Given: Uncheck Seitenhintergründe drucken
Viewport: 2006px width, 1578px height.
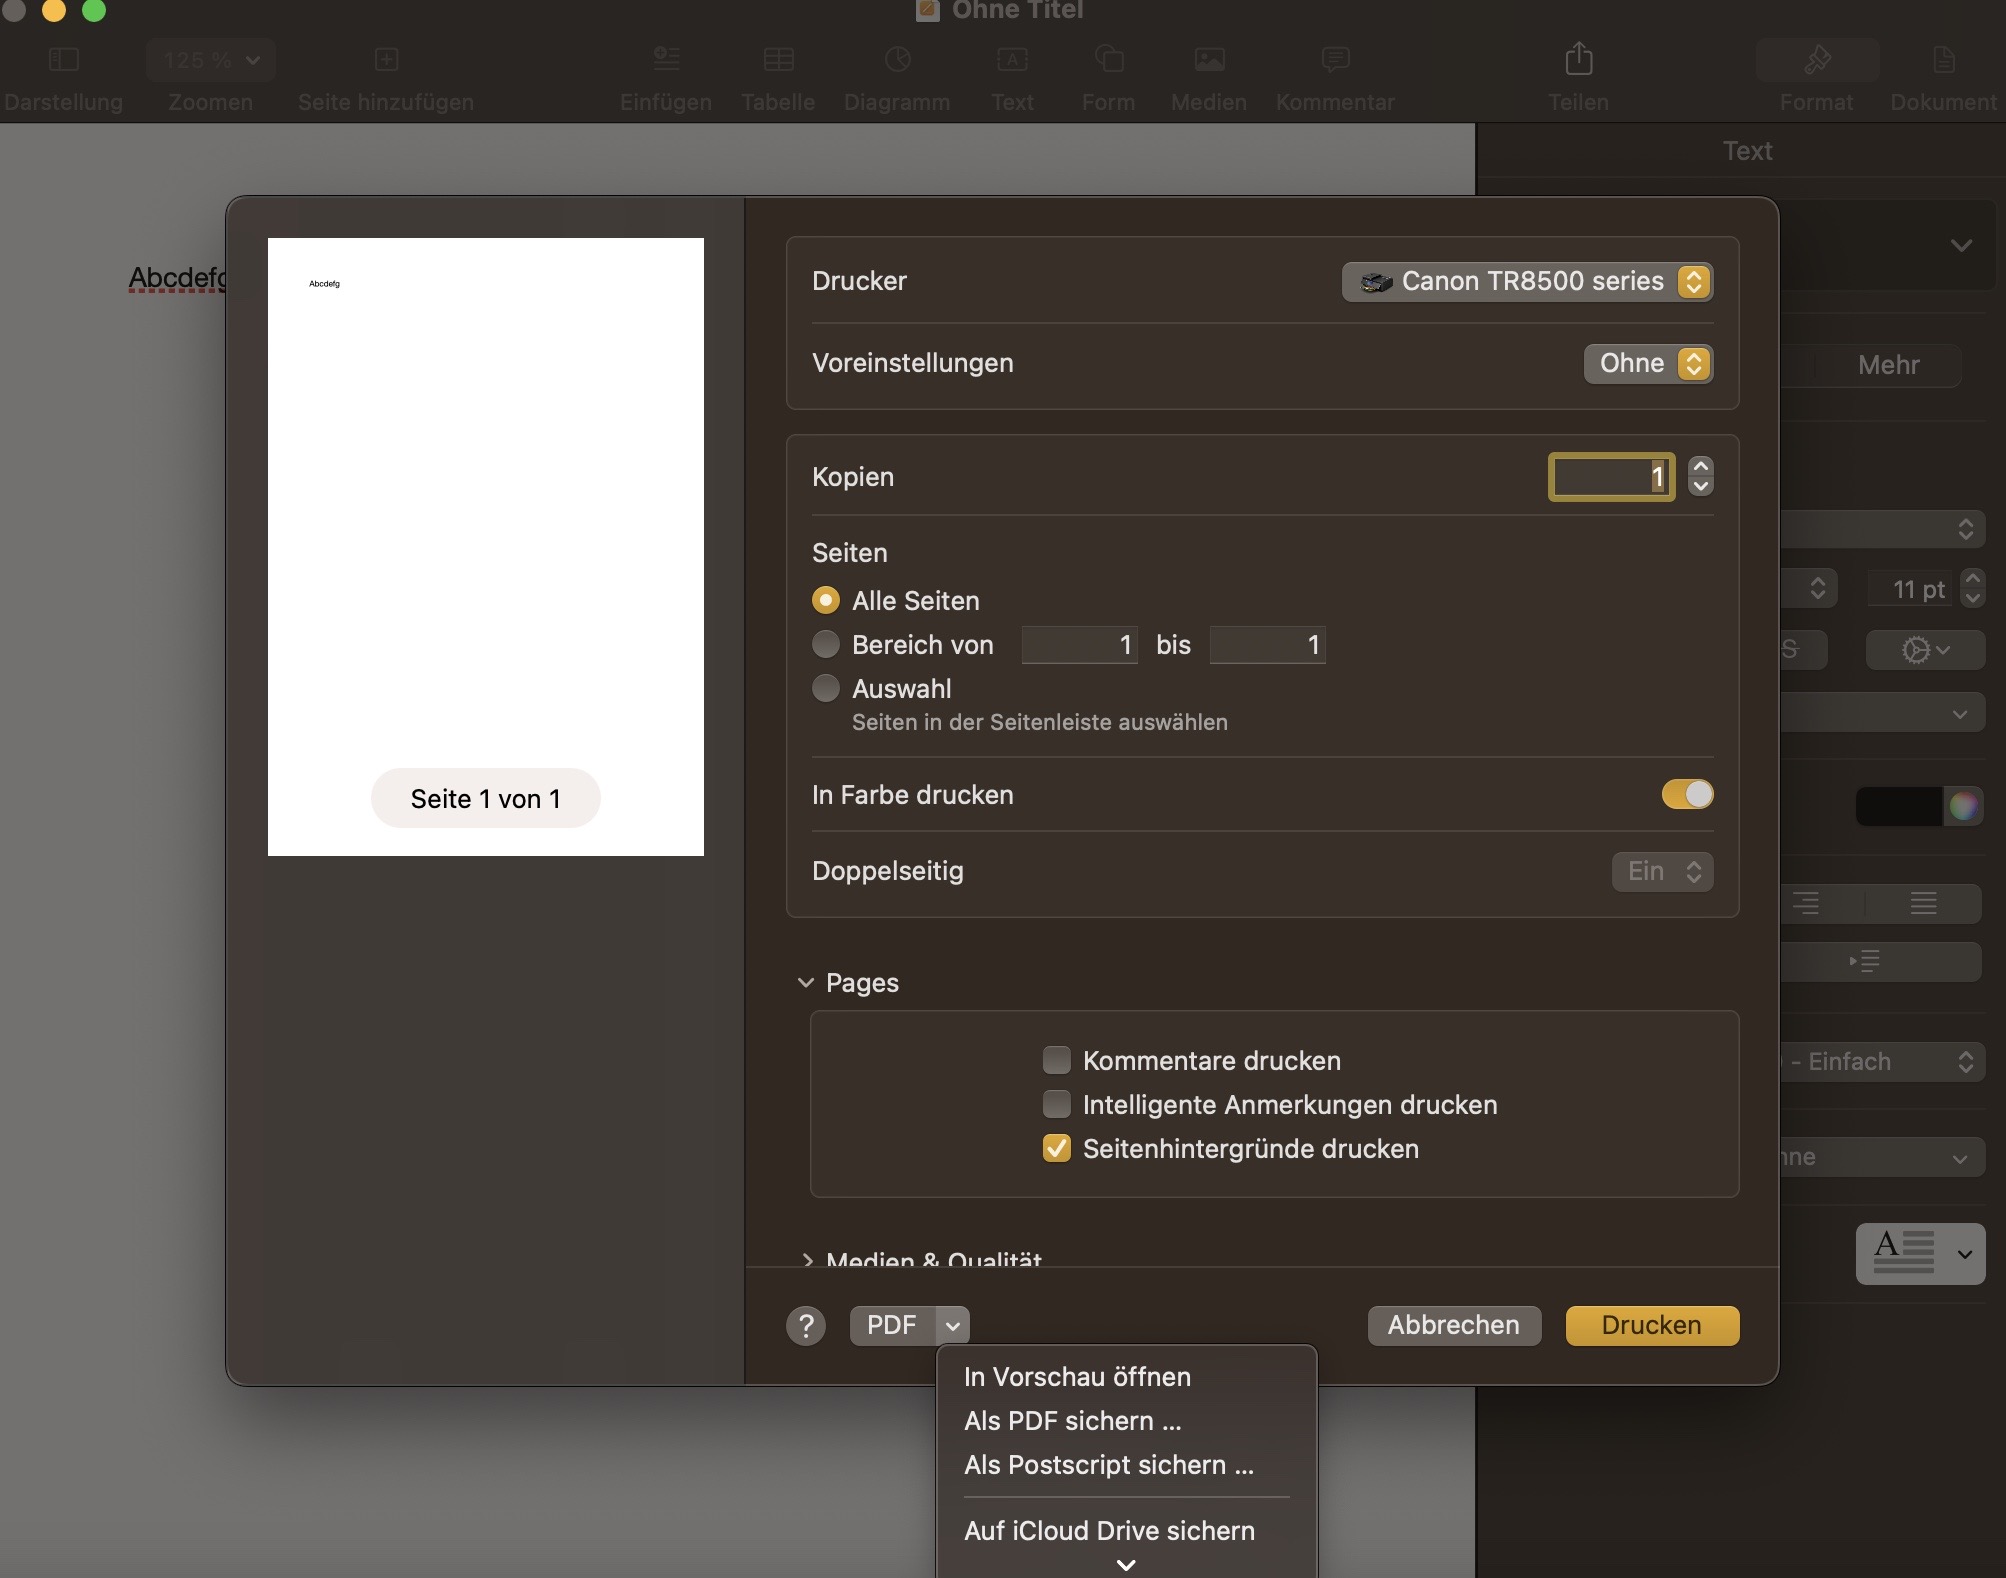Looking at the screenshot, I should [1057, 1148].
